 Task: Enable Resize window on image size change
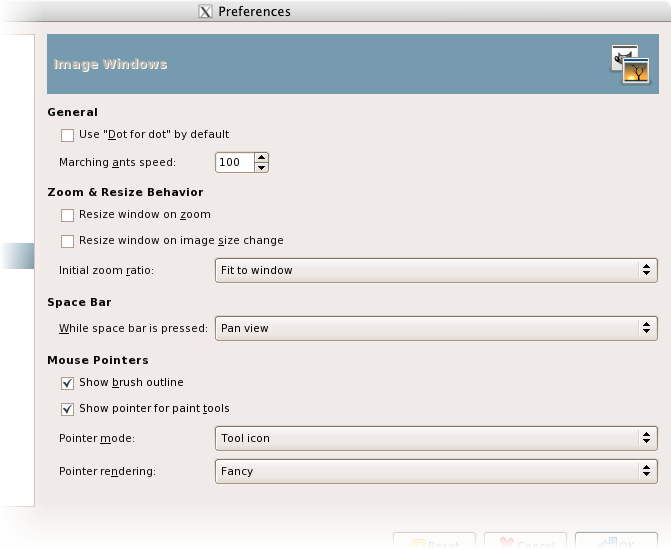(67, 241)
